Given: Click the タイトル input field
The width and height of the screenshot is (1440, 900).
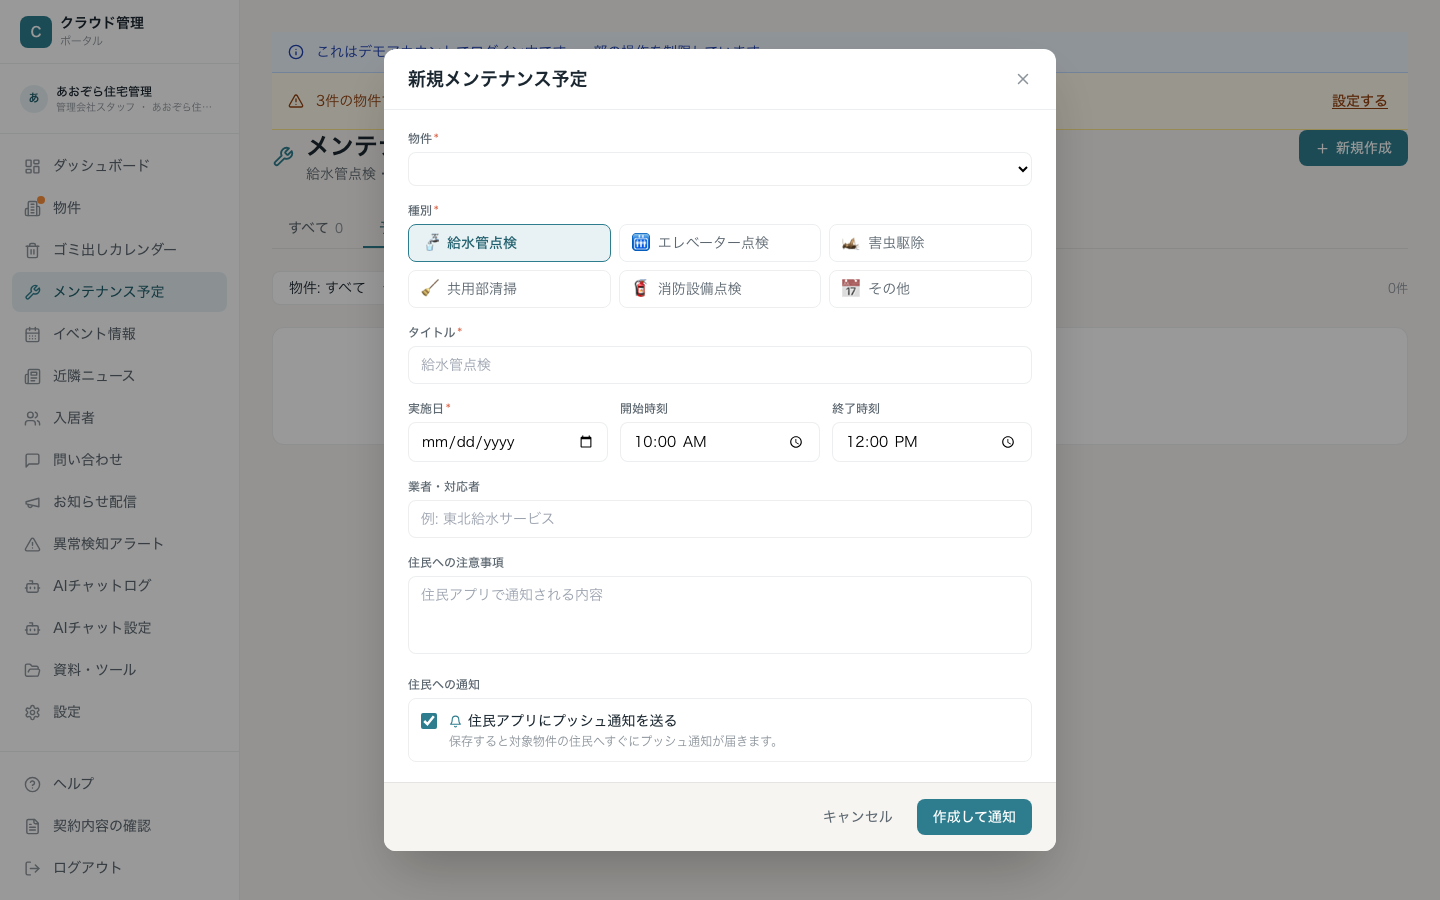Looking at the screenshot, I should (720, 365).
